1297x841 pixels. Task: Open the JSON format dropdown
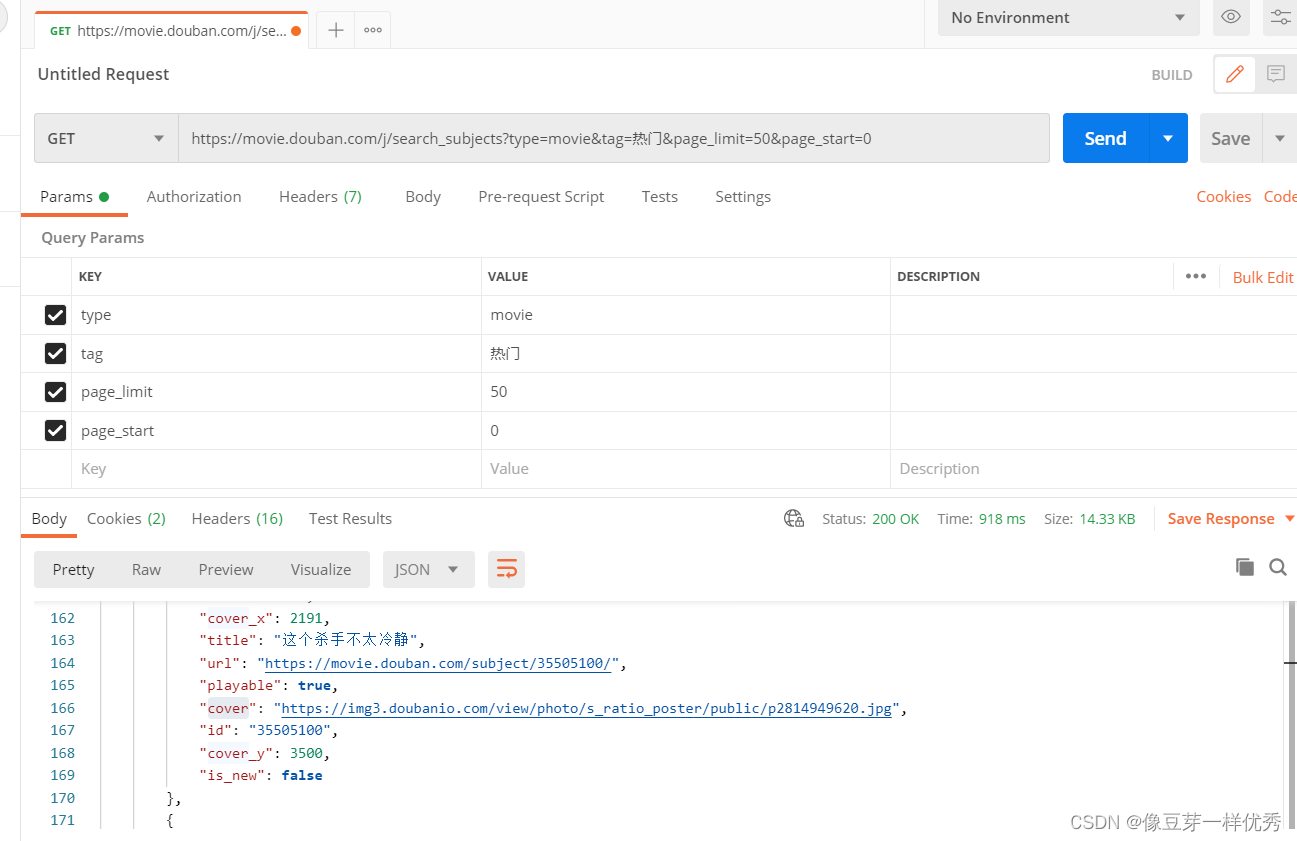tap(427, 569)
